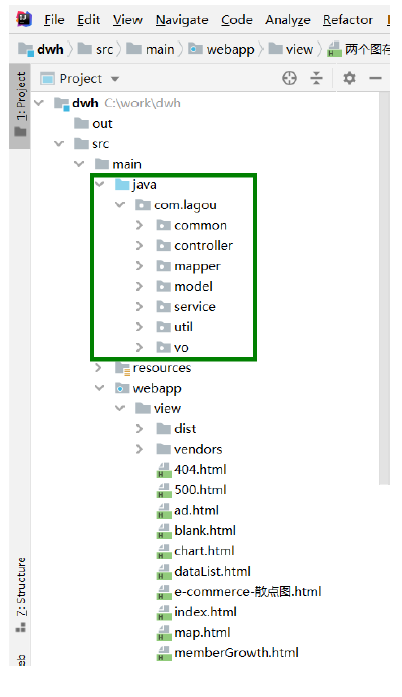Click the Project panel vertical scrollbar
402x697 pixels.
[x=384, y=288]
